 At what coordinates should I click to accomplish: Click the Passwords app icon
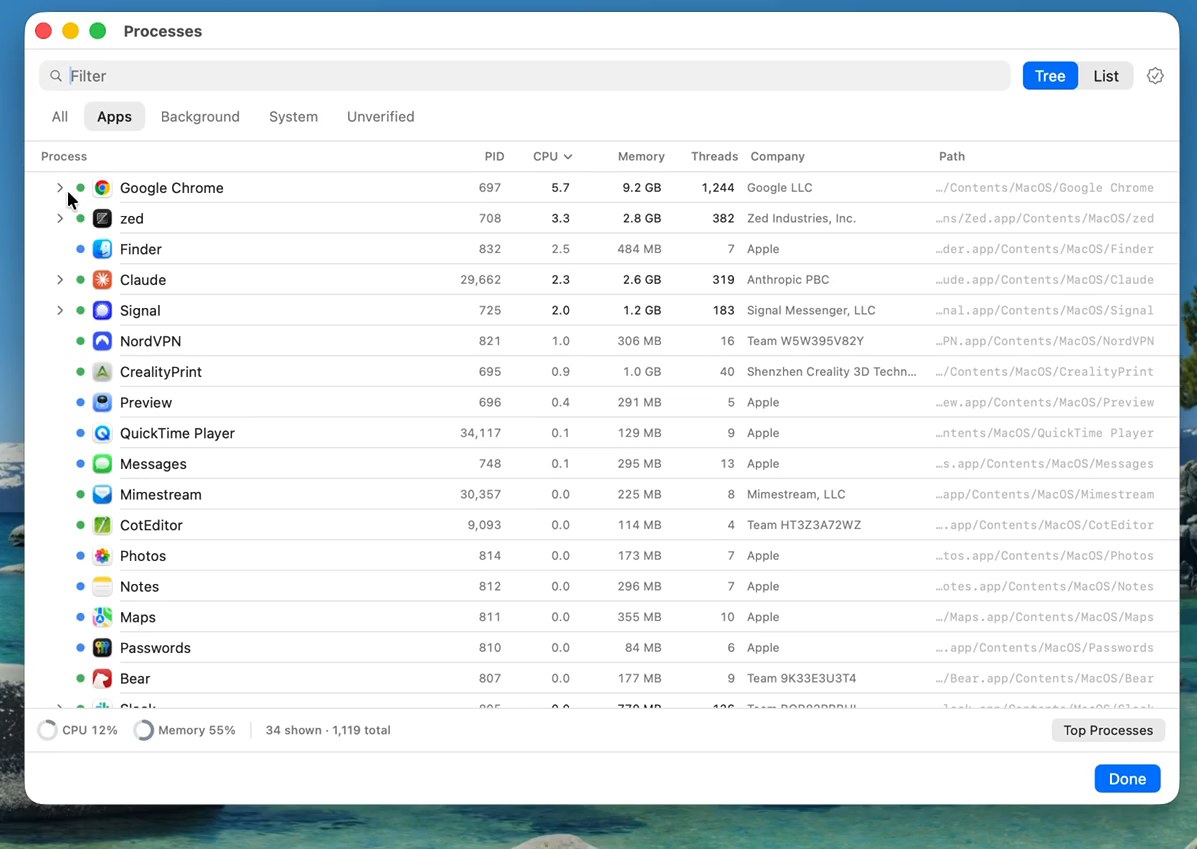[102, 648]
